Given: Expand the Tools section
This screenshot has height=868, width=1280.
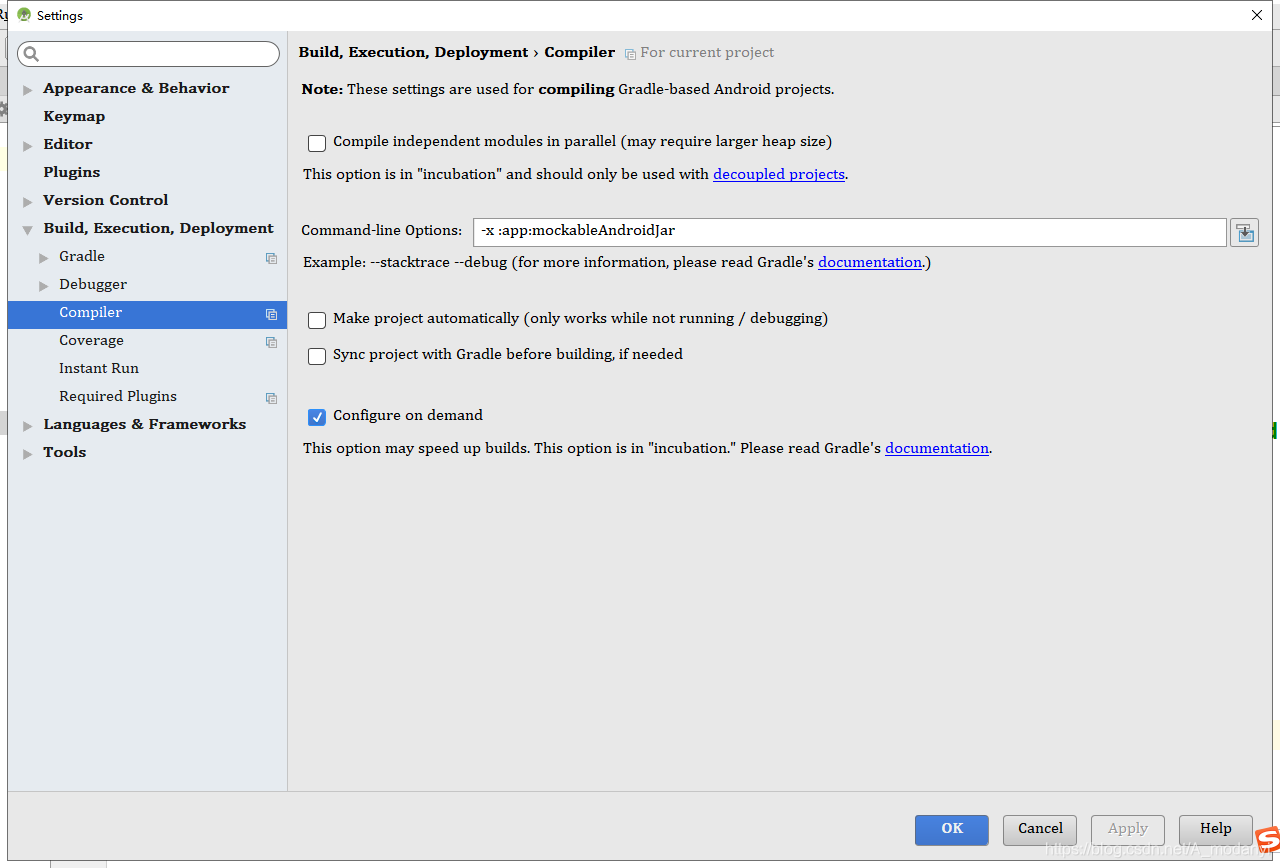Looking at the screenshot, I should (28, 454).
